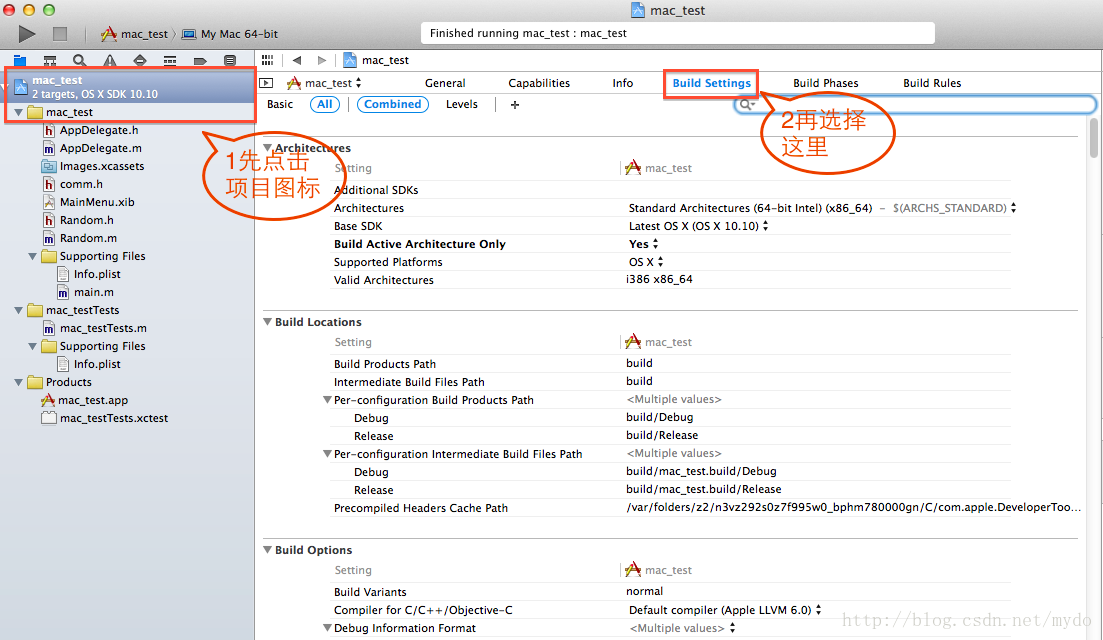The image size is (1103, 640).
Task: Open the Issue navigator warning icon
Action: (x=110, y=60)
